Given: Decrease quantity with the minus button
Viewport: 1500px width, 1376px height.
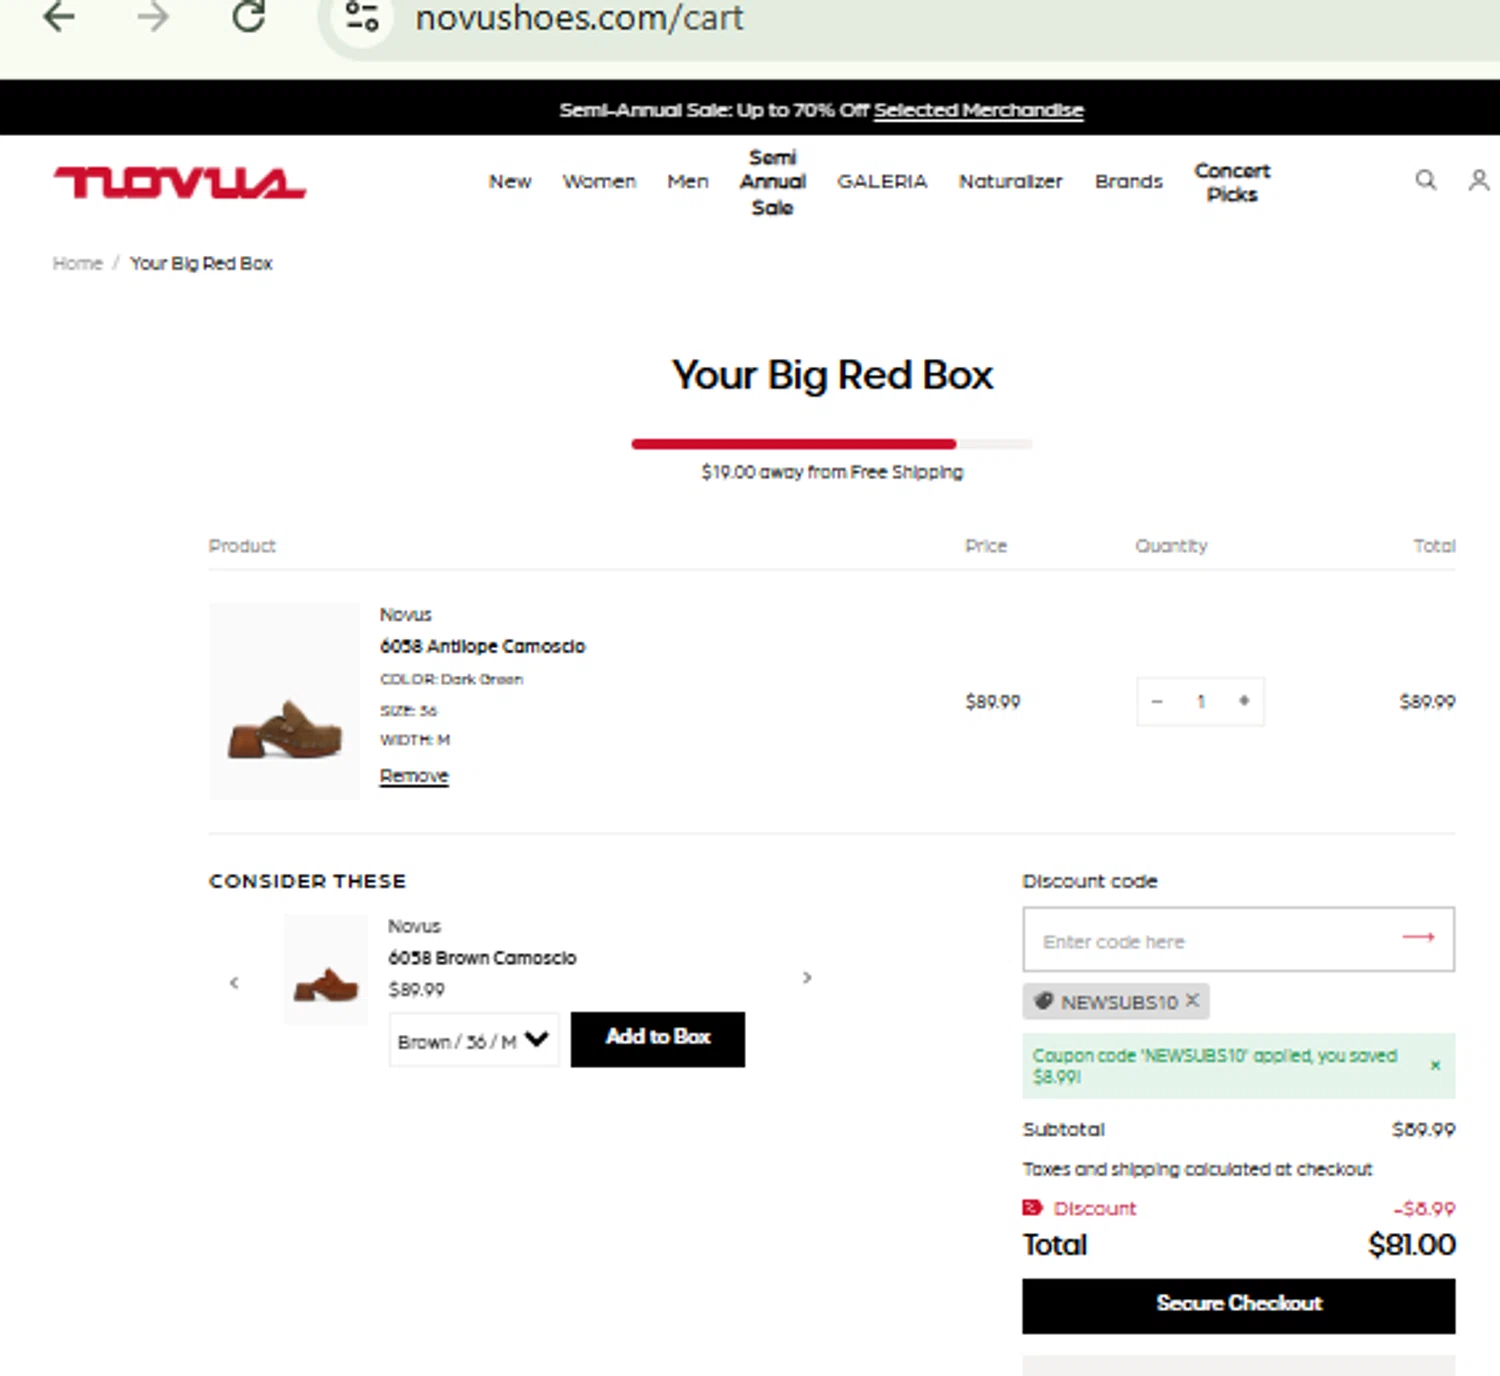Looking at the screenshot, I should (1157, 701).
